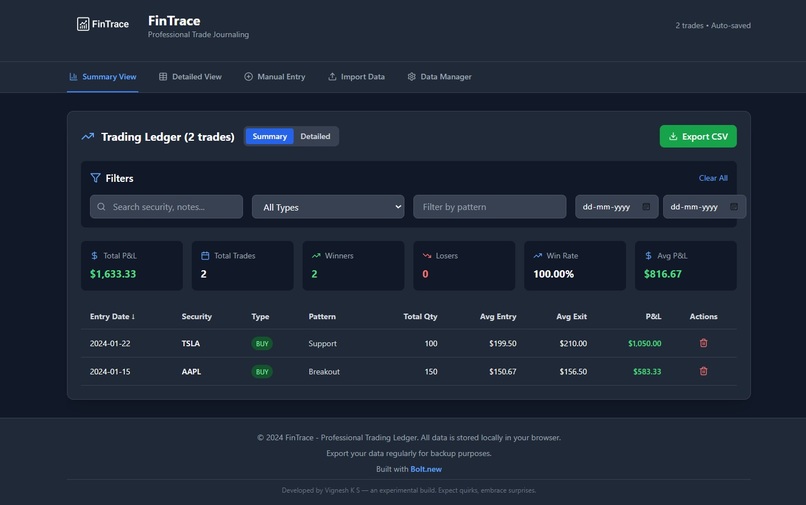Click the 2024-01-22 entry date
This screenshot has height=505, width=806.
[110, 344]
